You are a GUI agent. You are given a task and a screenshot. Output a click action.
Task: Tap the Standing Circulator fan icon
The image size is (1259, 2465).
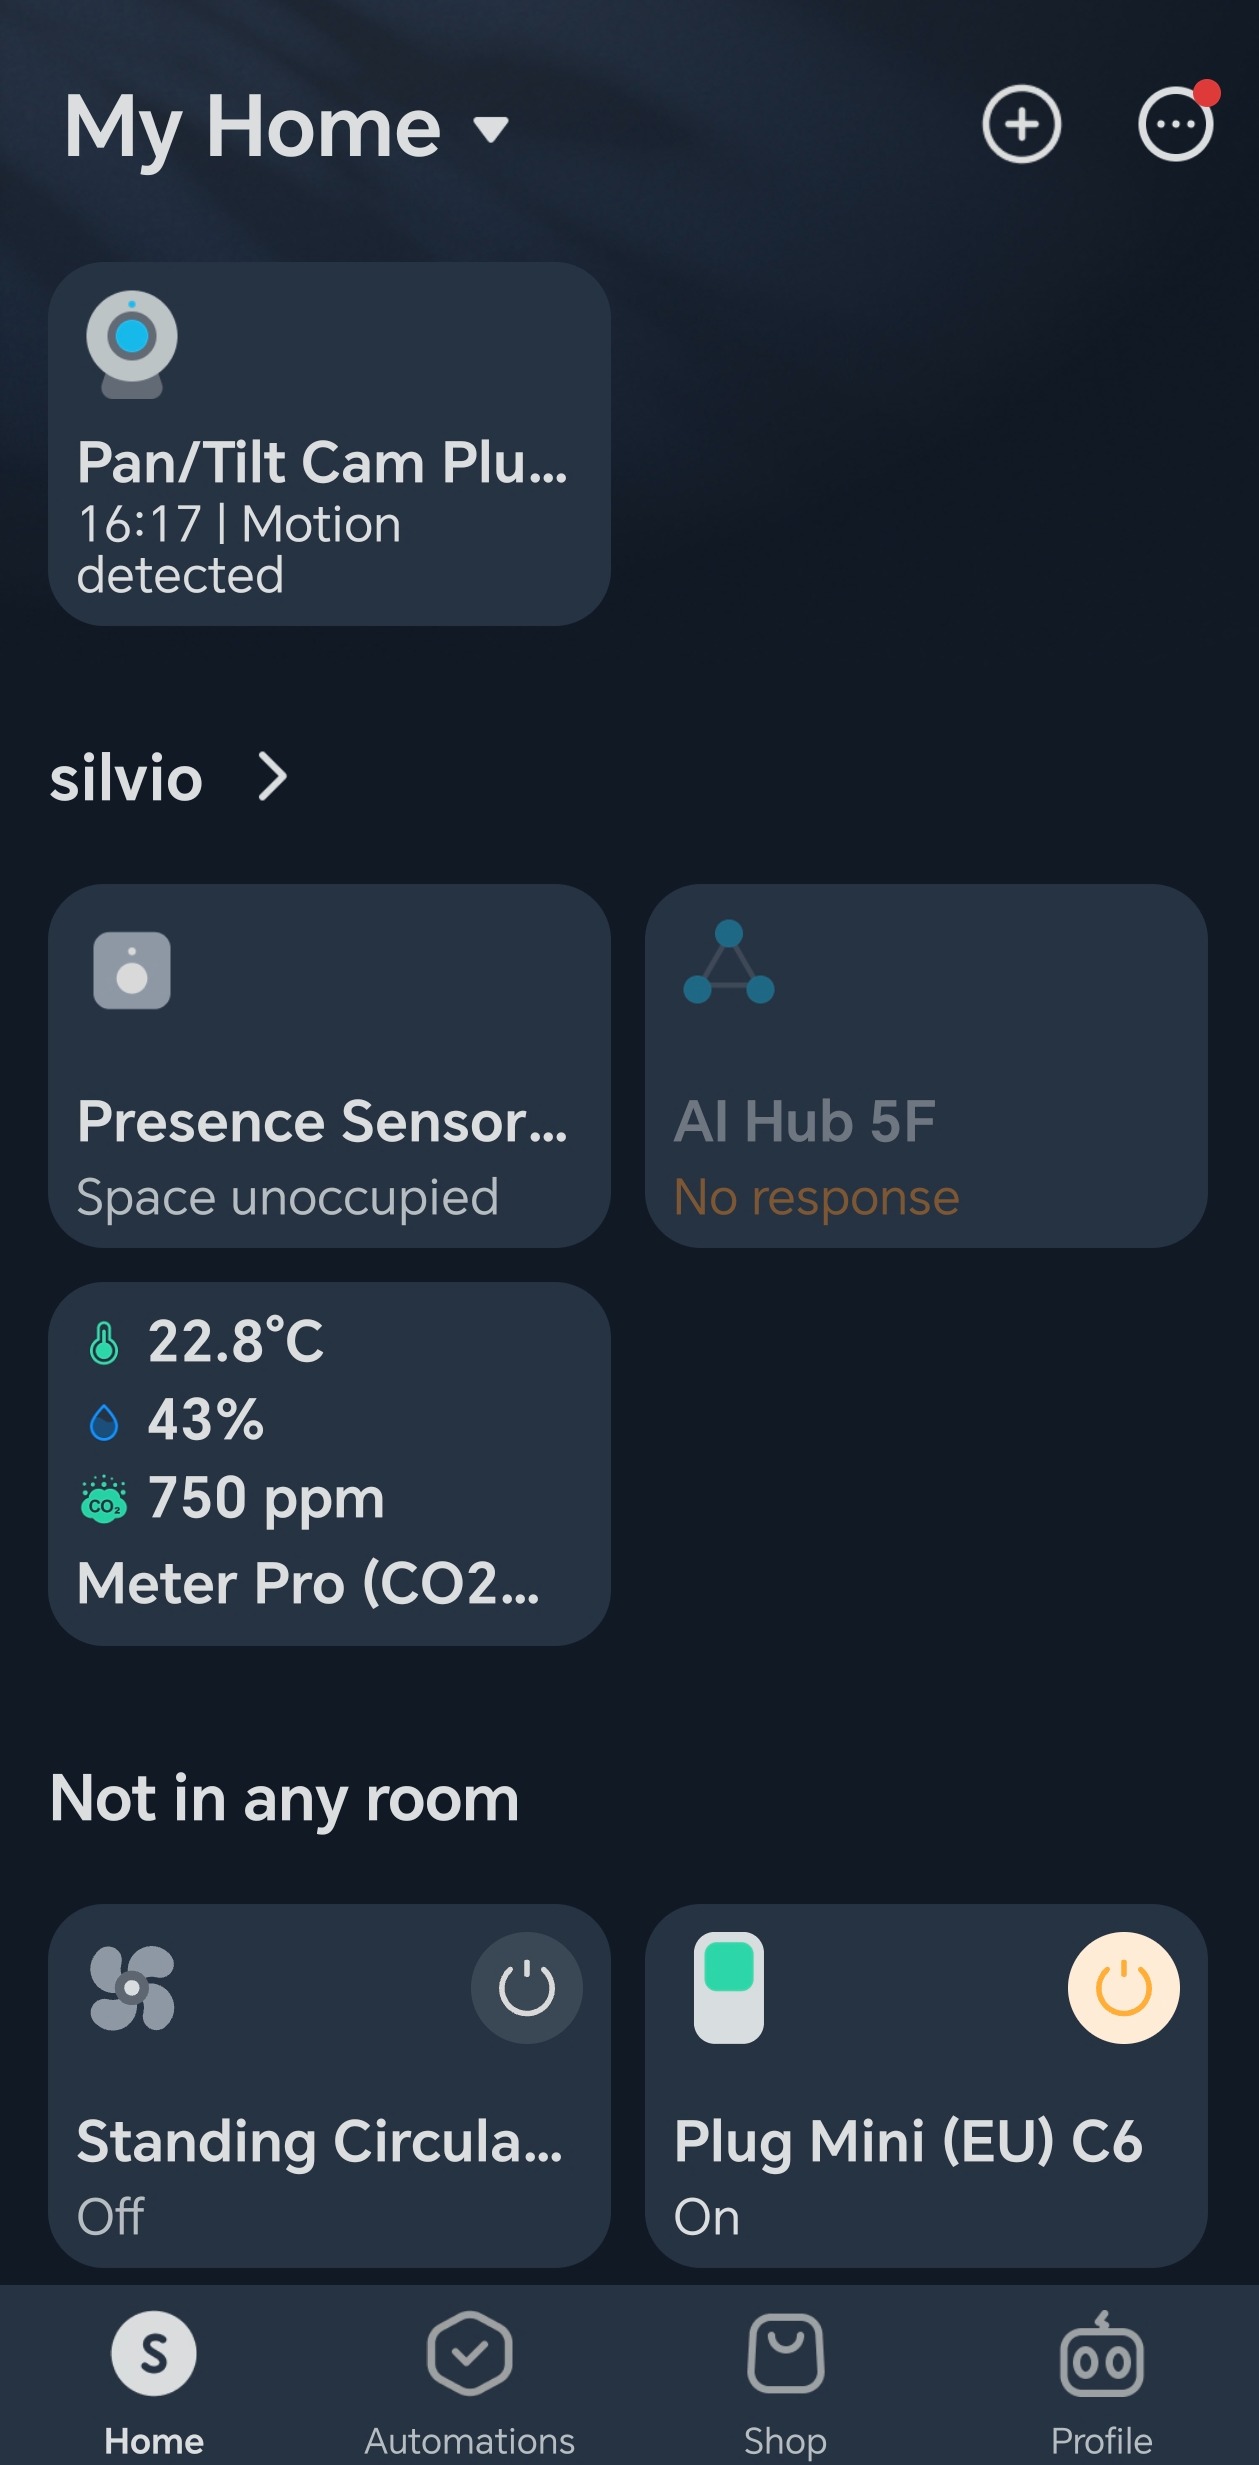point(132,1988)
